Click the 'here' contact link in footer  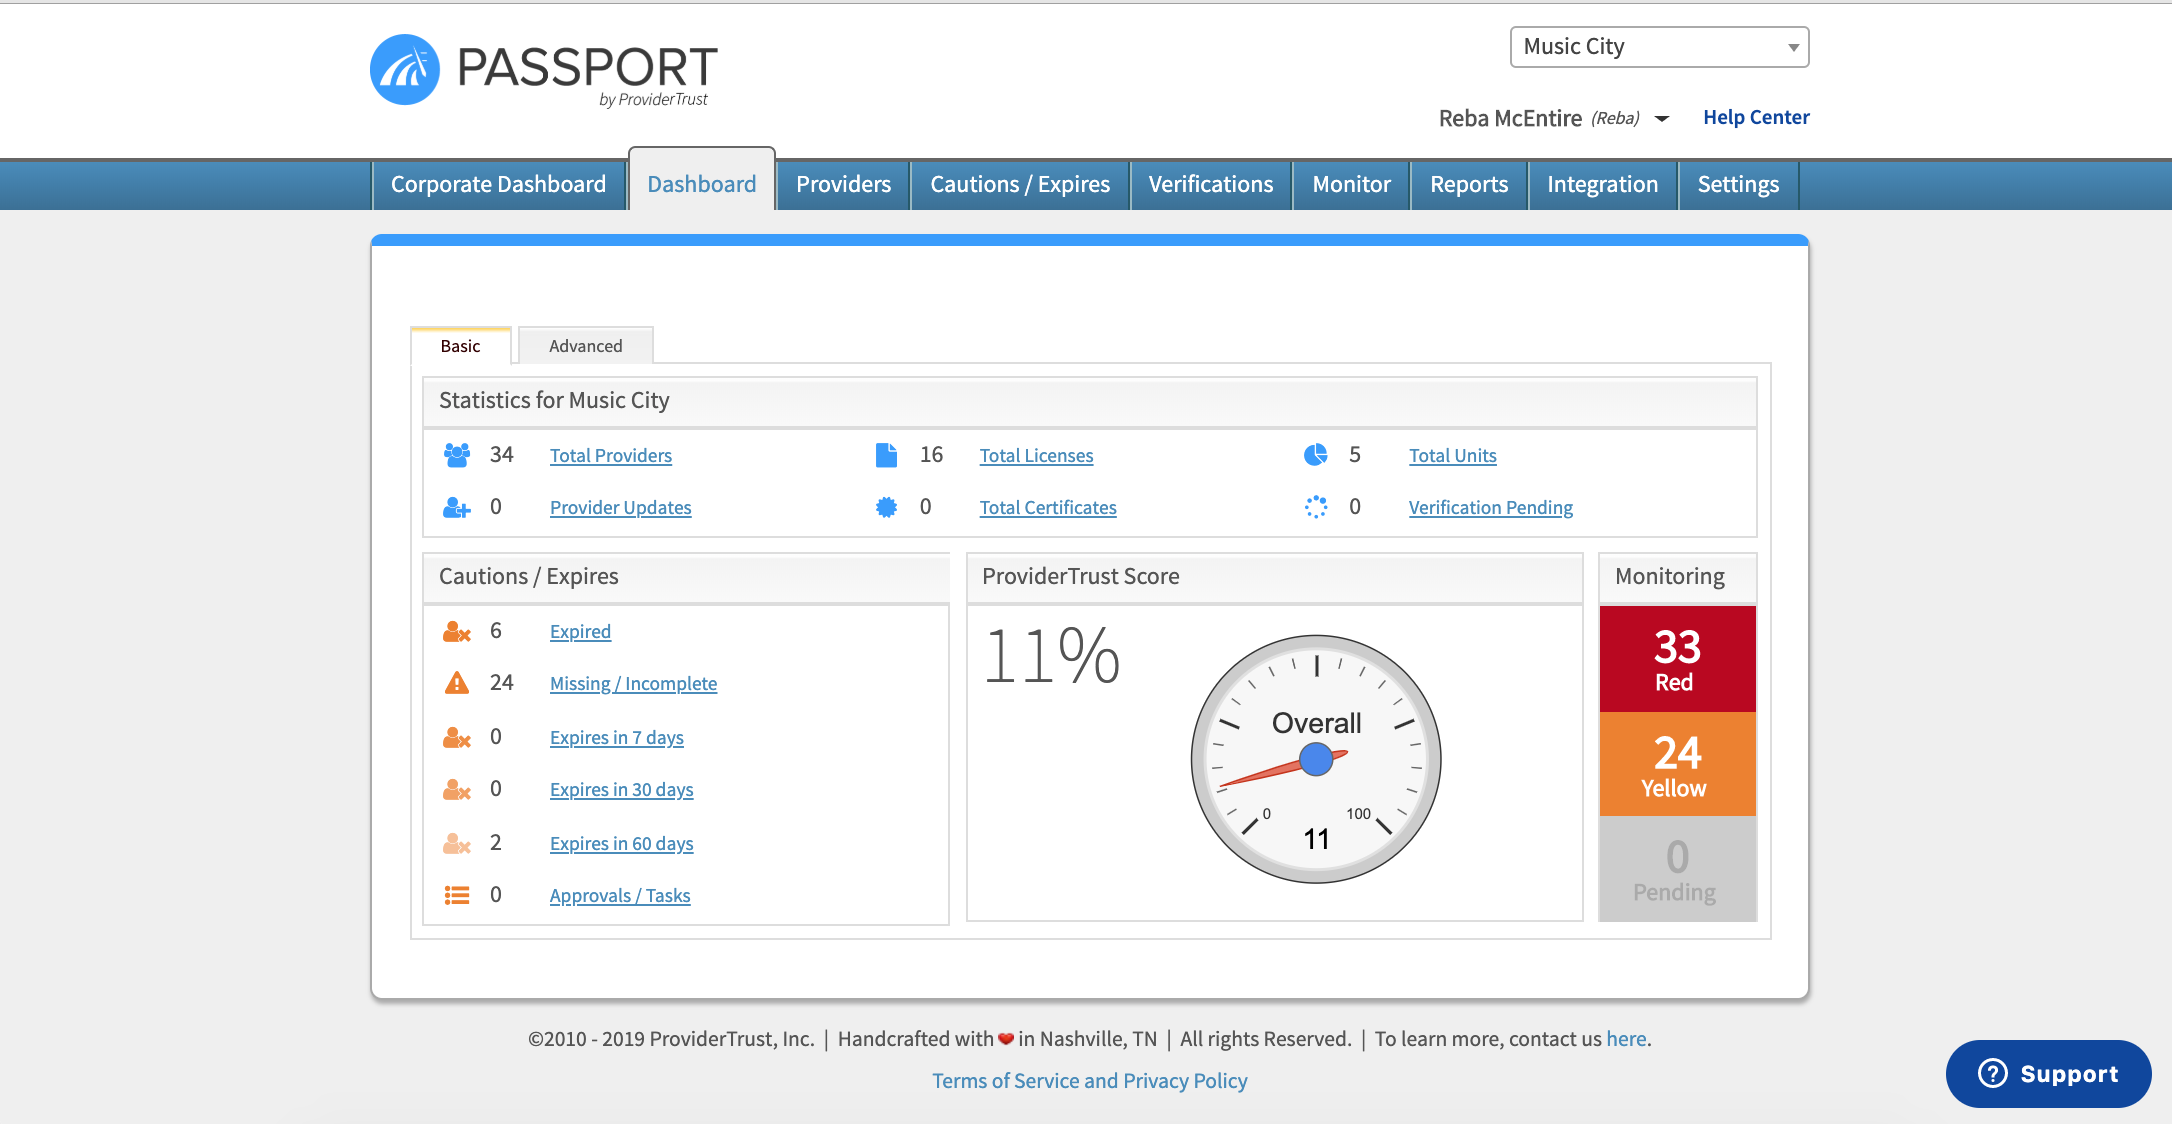click(1626, 1039)
